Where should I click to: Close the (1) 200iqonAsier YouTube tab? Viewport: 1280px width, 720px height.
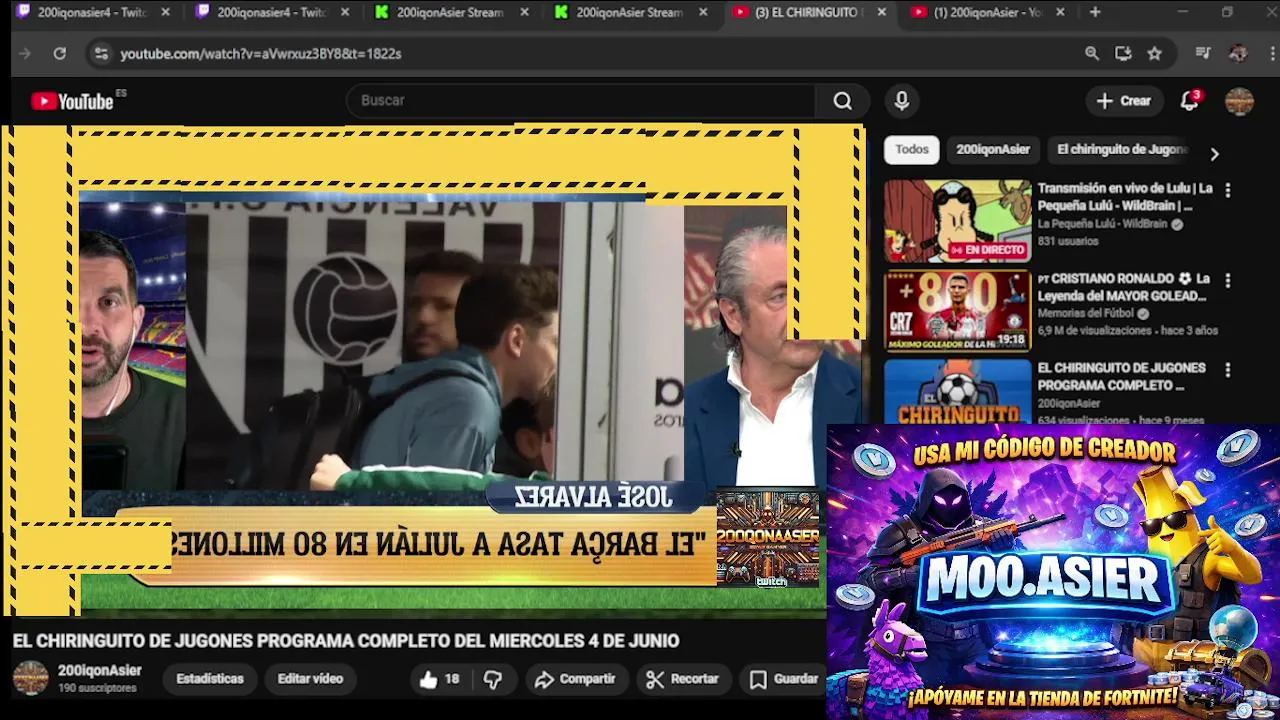tap(1060, 12)
